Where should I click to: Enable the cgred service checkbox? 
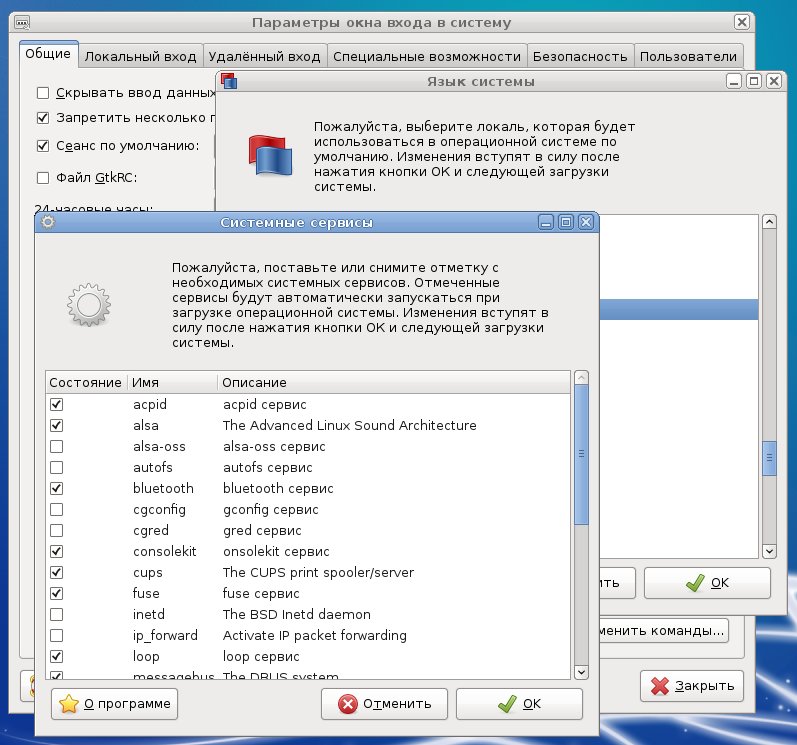[56, 531]
